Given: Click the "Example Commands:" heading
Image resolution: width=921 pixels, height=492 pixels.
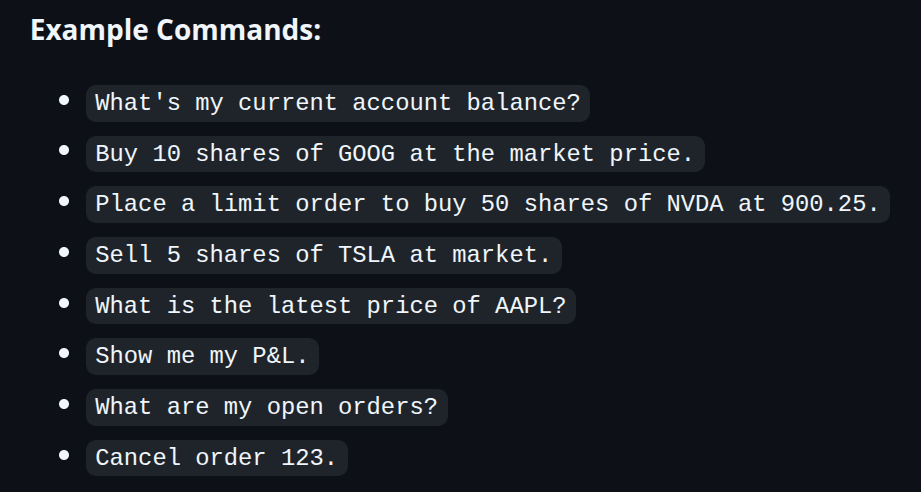Looking at the screenshot, I should pyautogui.click(x=175, y=30).
